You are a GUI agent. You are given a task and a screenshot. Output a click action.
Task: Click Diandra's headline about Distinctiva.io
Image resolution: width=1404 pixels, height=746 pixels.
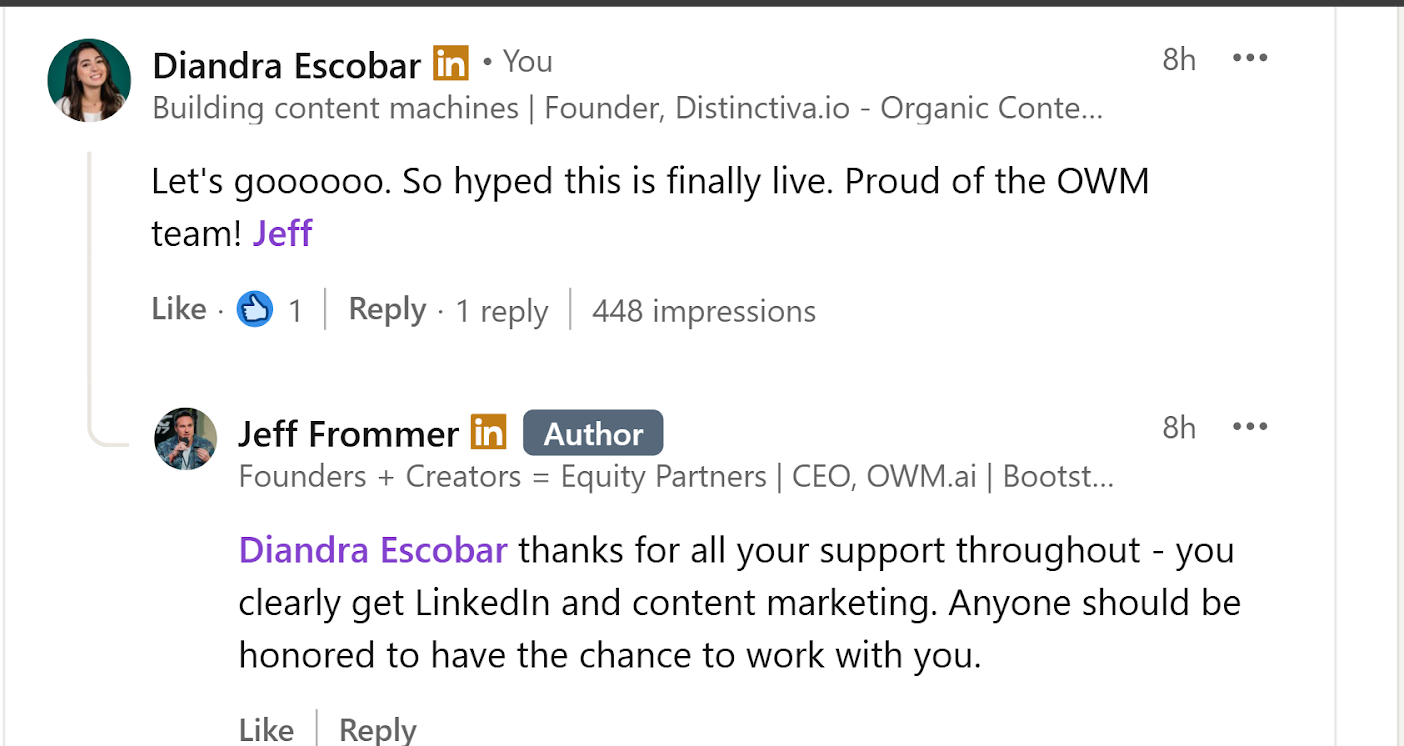(627, 108)
